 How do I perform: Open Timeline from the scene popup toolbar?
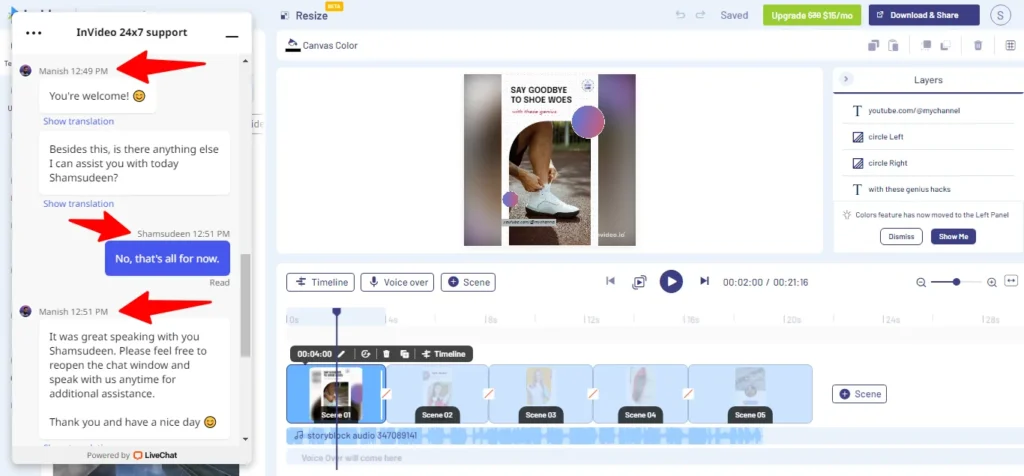click(x=444, y=354)
